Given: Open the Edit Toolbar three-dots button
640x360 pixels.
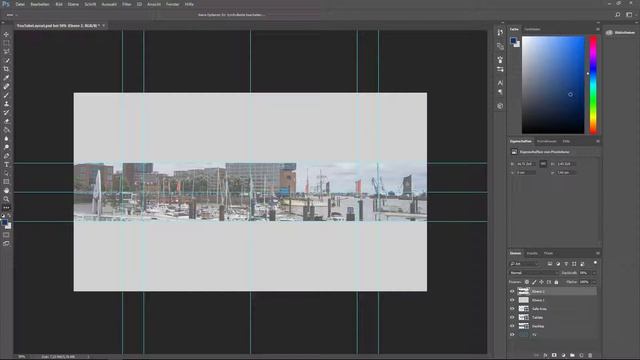Looking at the screenshot, I should click(x=6, y=208).
